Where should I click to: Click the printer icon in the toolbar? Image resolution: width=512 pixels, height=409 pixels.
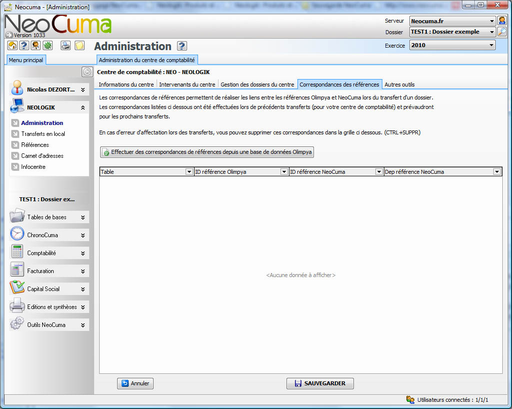click(65, 45)
